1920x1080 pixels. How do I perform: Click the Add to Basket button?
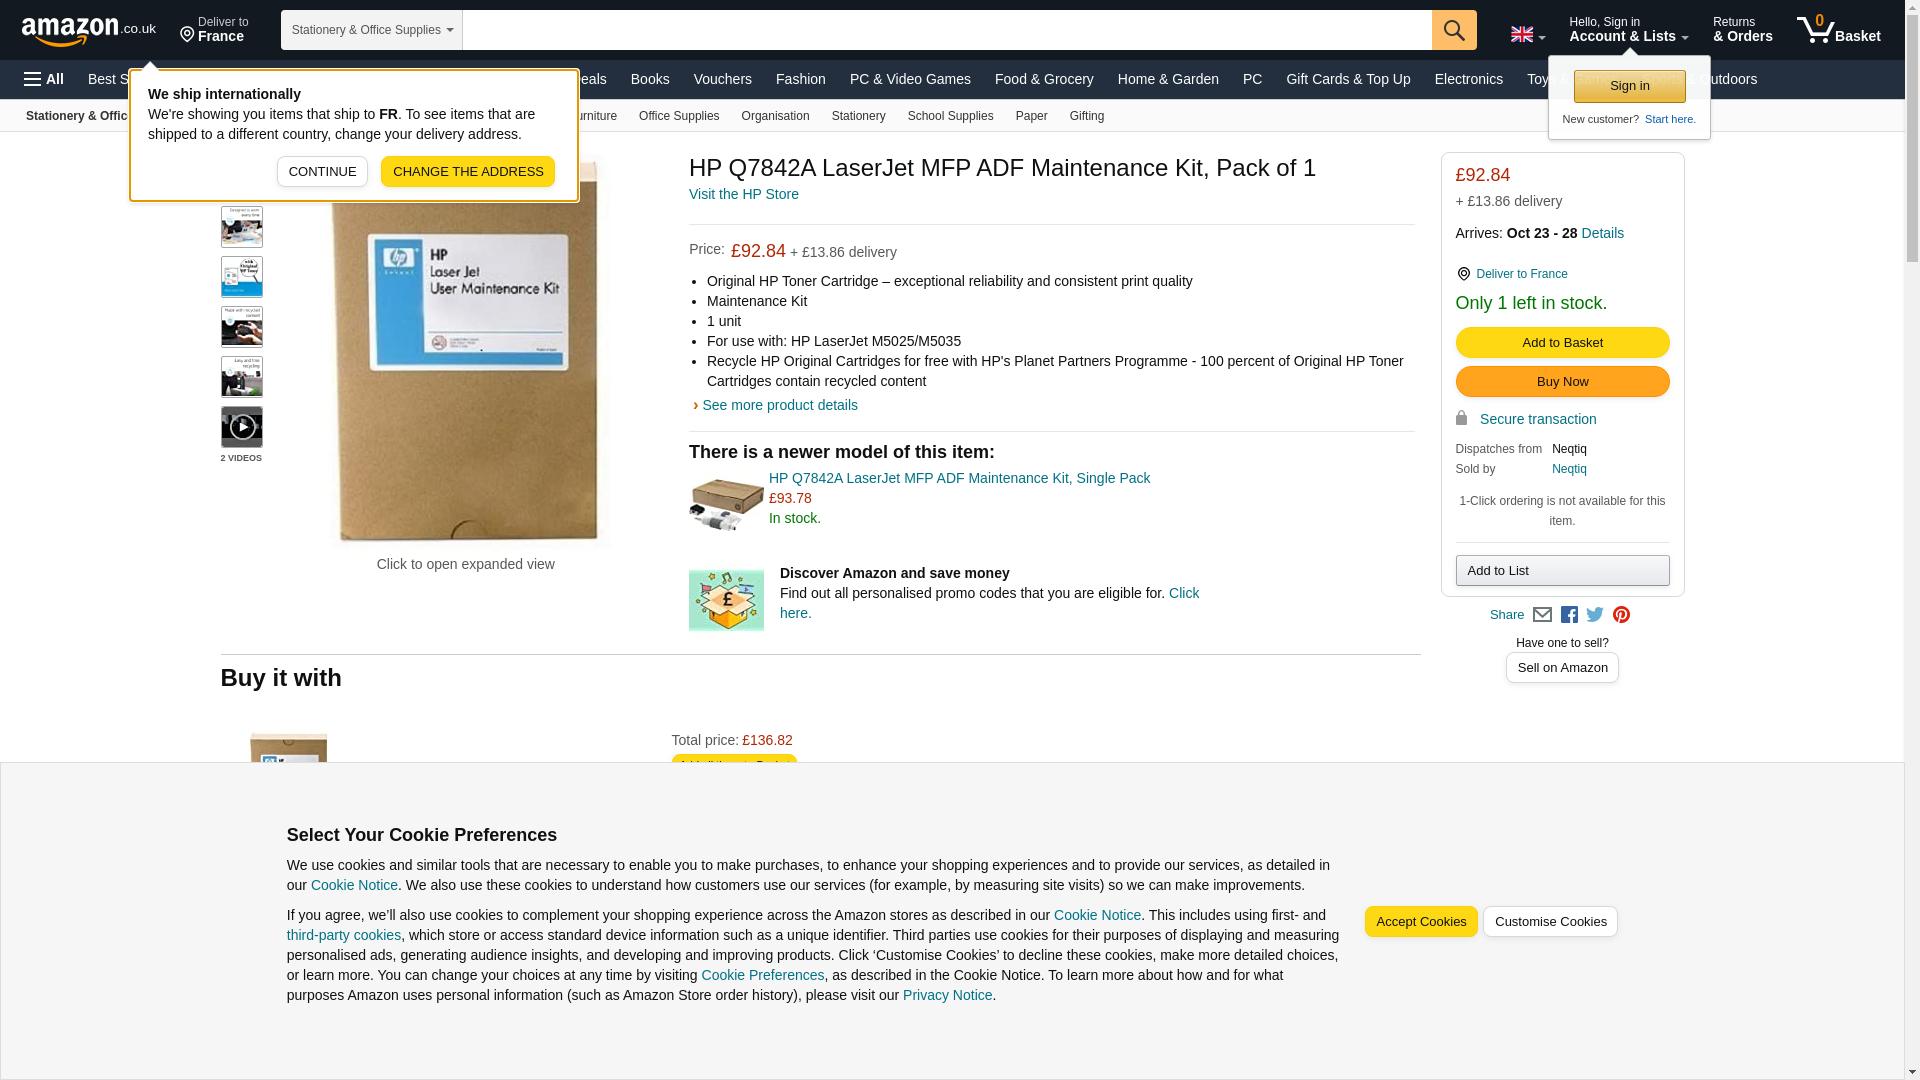coord(1561,343)
